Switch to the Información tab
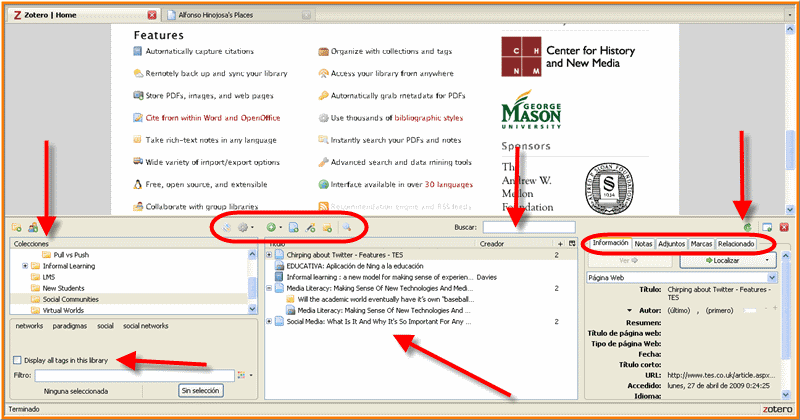Viewport: 800px width, 420px height. [x=610, y=243]
